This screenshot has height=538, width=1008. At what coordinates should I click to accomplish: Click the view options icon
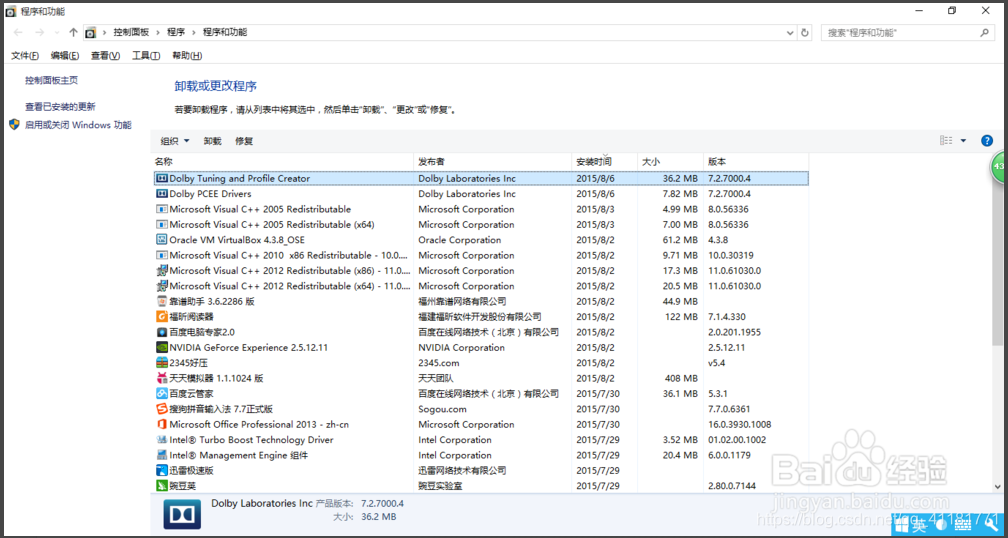click(946, 141)
